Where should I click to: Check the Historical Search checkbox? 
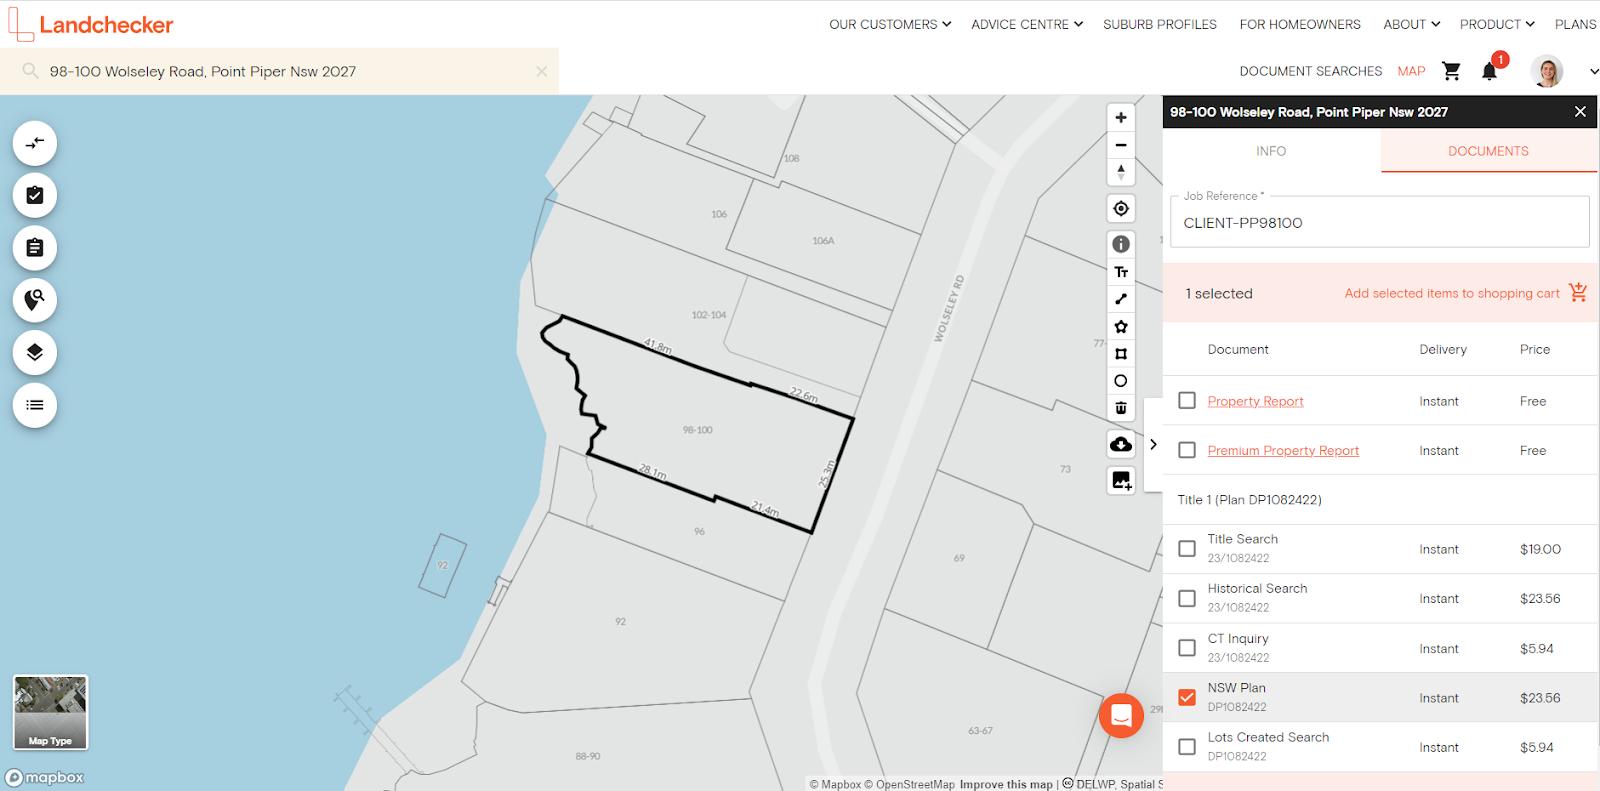1187,598
